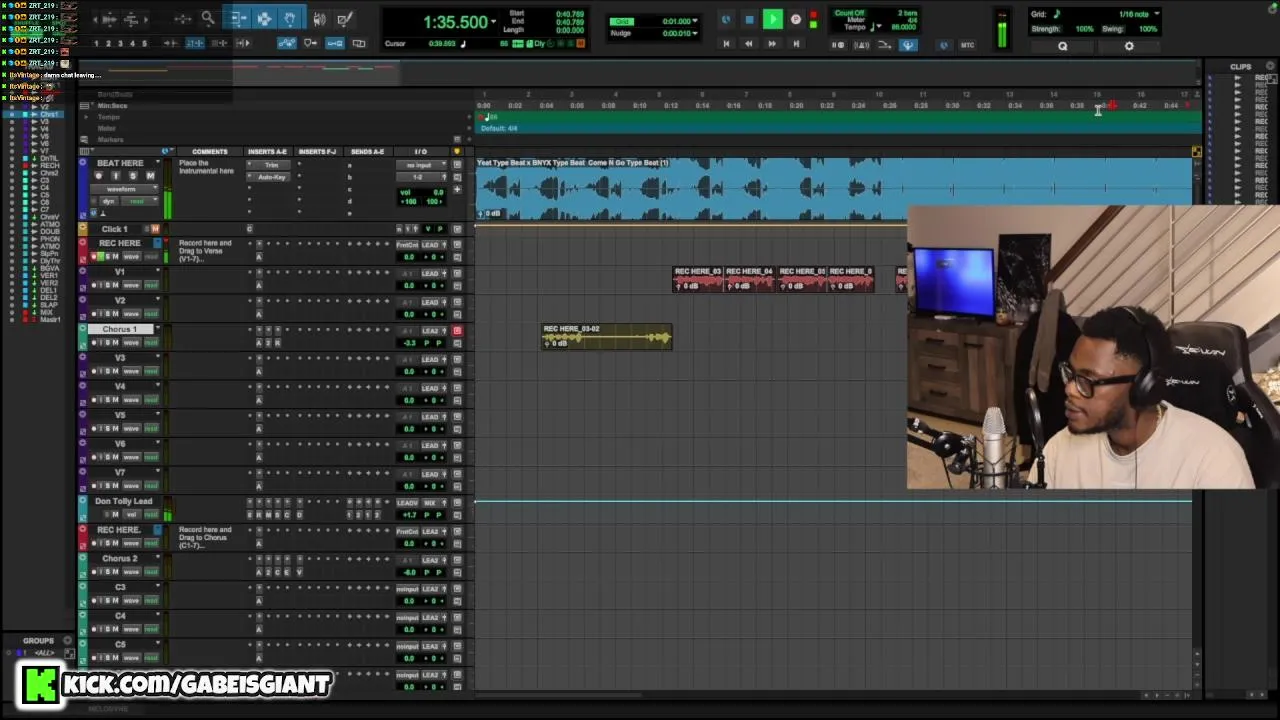Toggle the Online sync button in transport
The width and height of the screenshot is (1280, 720).
tap(726, 19)
